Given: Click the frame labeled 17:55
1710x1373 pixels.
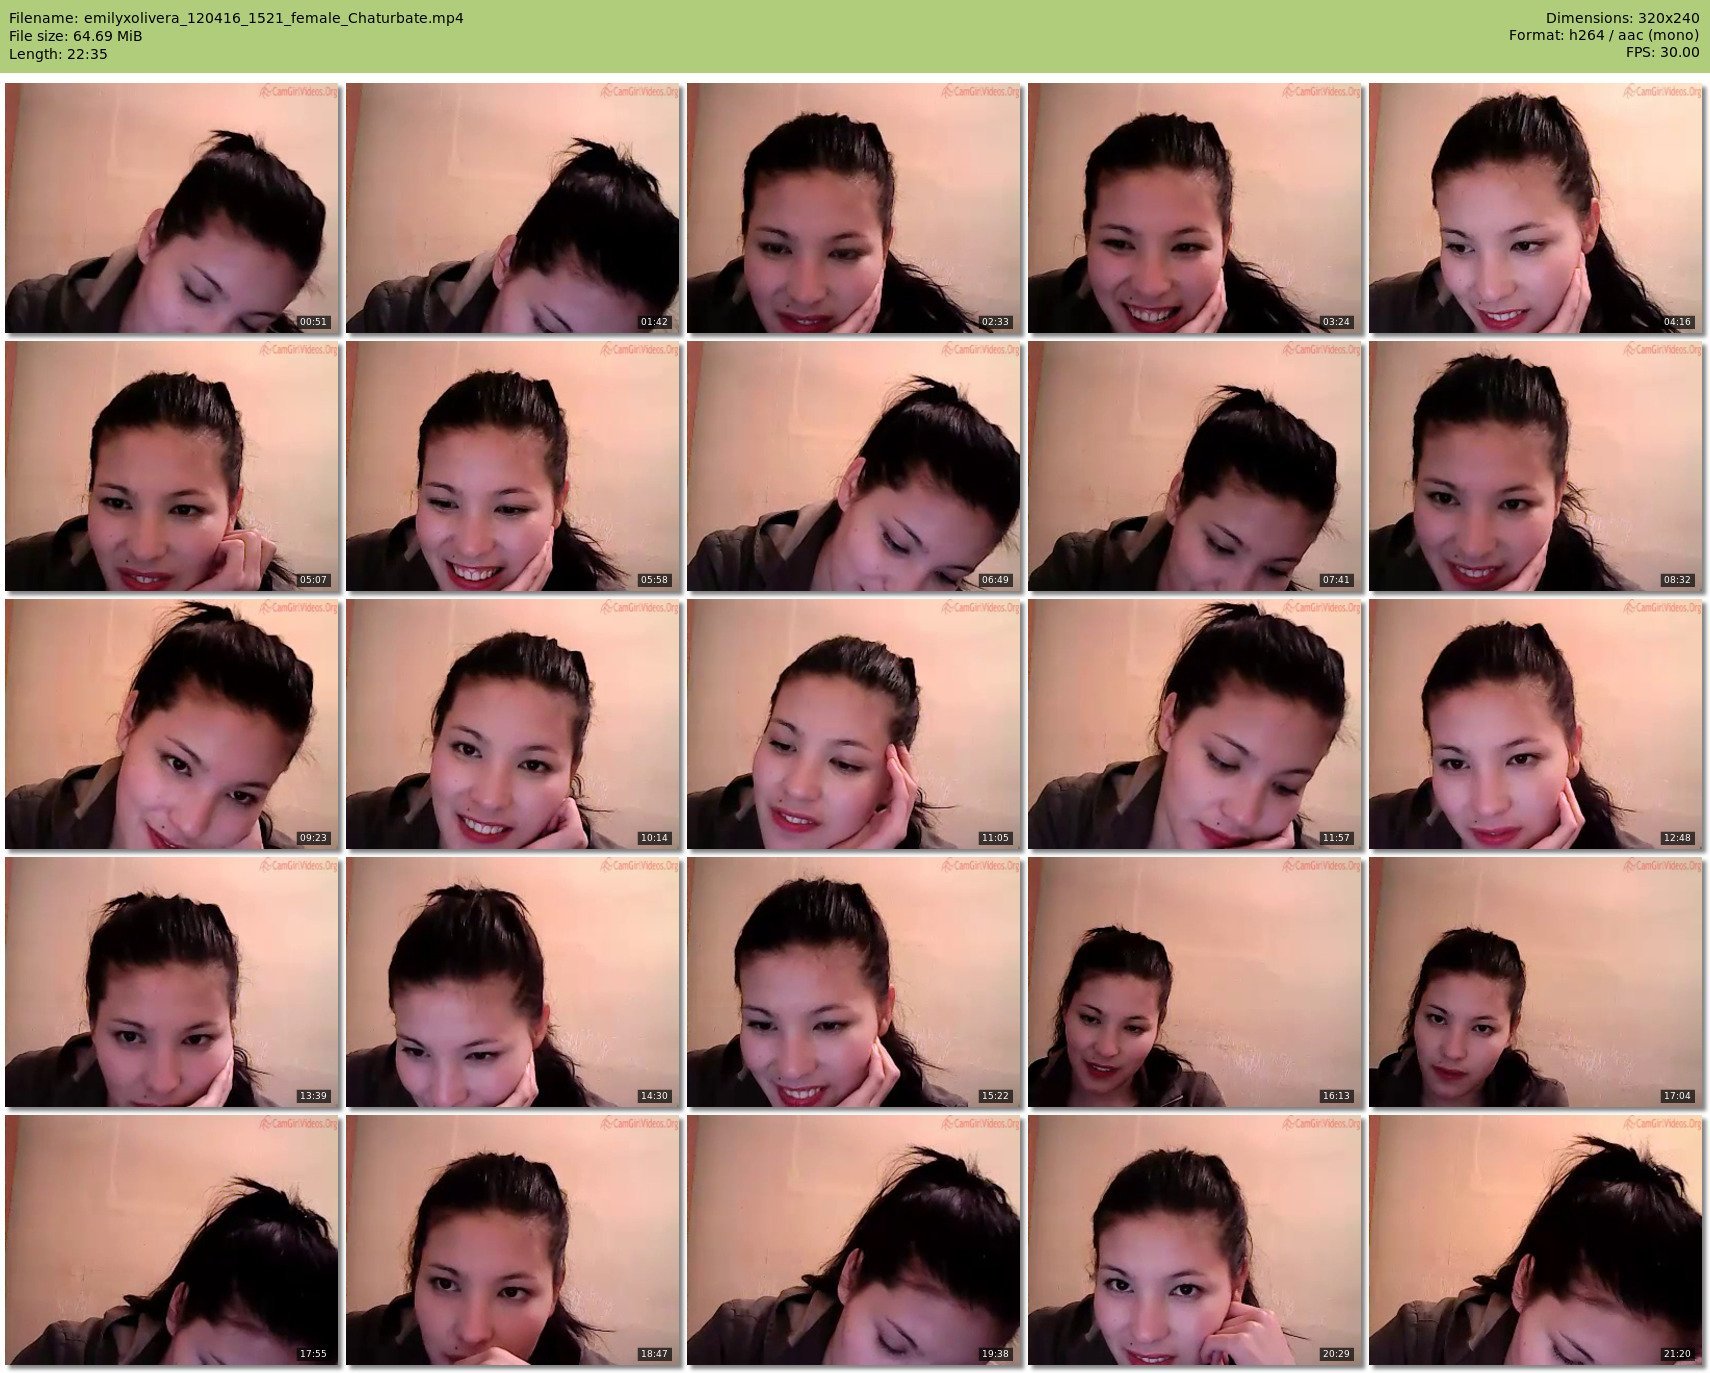Looking at the screenshot, I should (172, 1240).
